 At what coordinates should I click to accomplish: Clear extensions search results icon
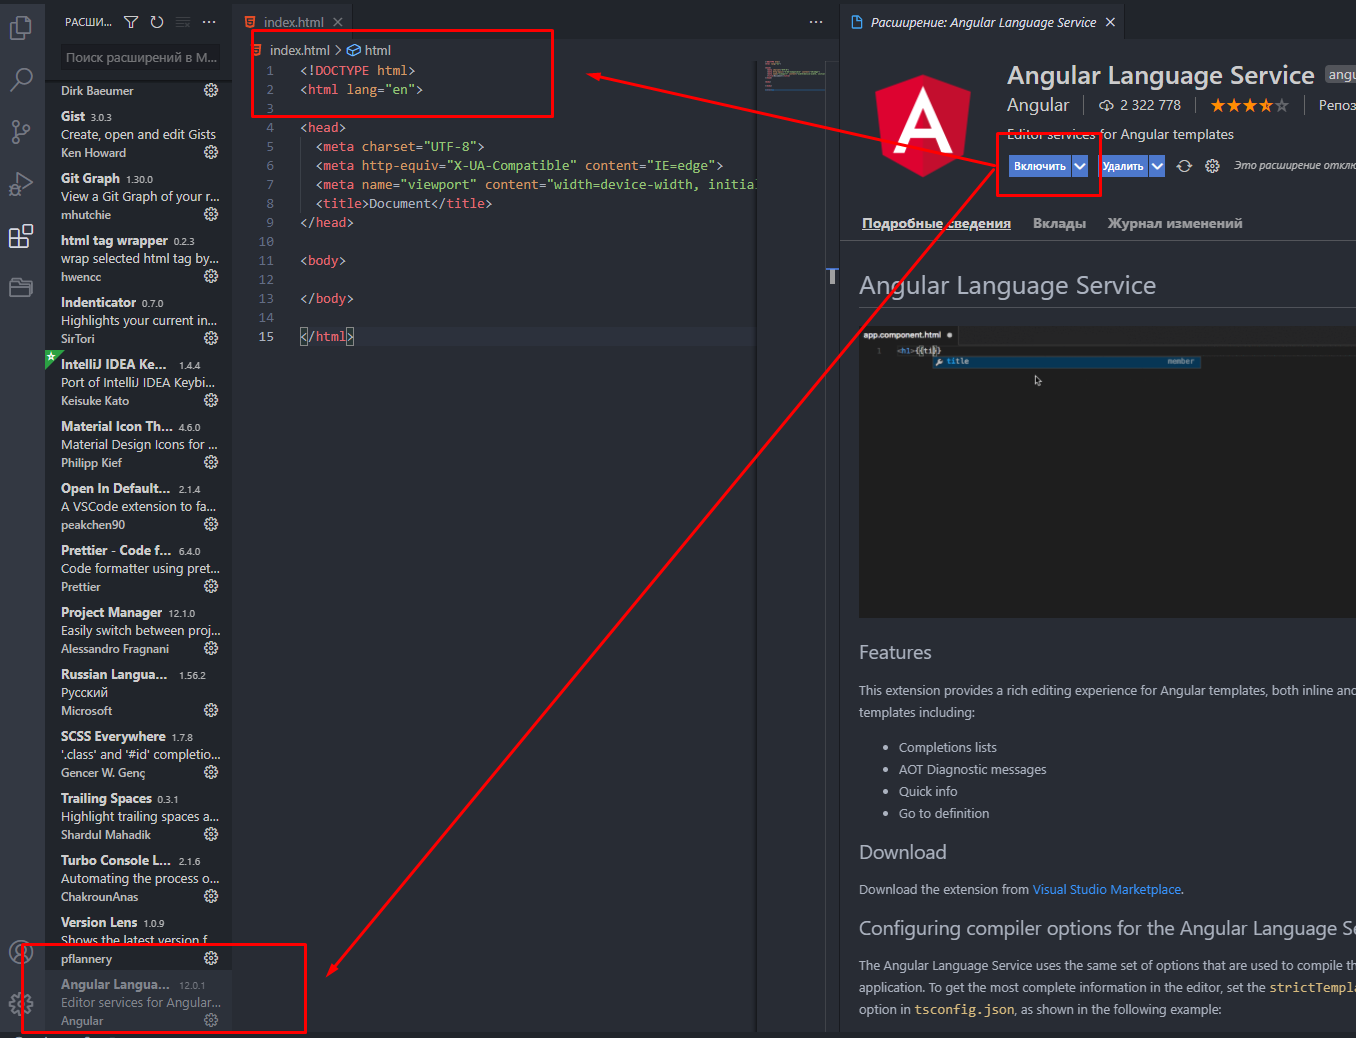point(183,22)
